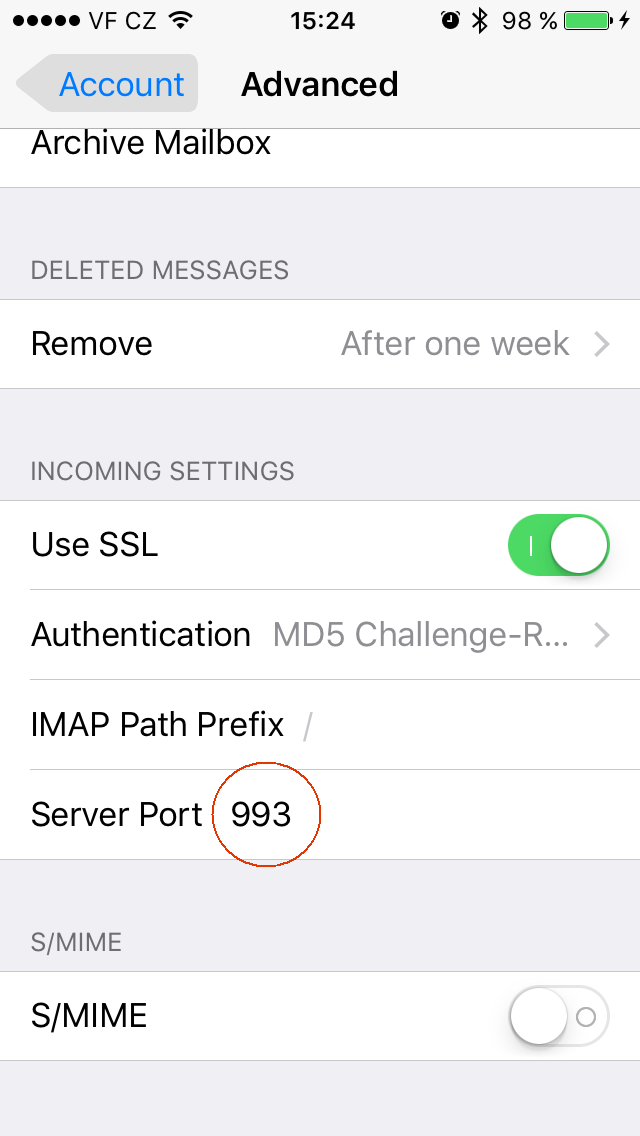The width and height of the screenshot is (640, 1136).
Task: Open Authentication method selection
Action: (x=320, y=635)
